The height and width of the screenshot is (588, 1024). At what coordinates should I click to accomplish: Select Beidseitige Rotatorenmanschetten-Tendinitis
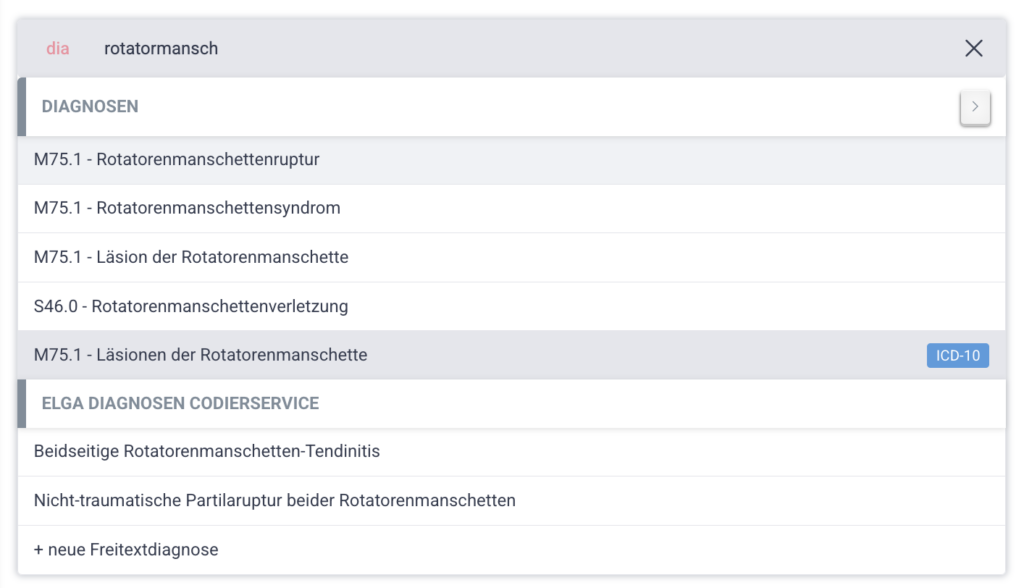pos(207,452)
